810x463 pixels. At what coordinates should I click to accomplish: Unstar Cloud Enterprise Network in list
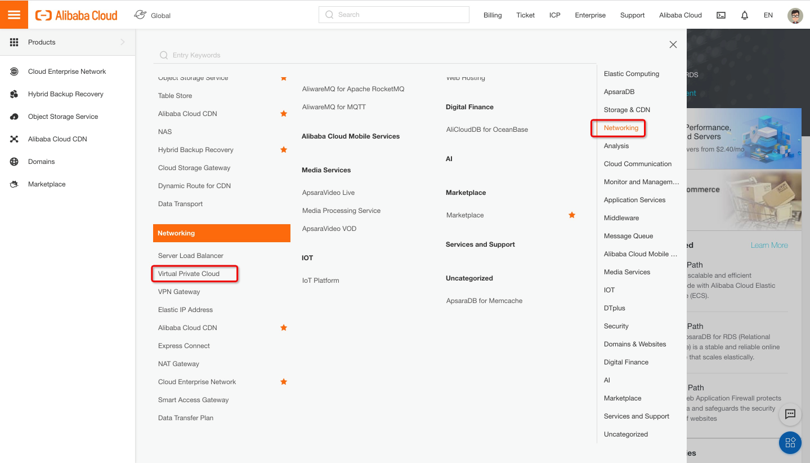[284, 381]
